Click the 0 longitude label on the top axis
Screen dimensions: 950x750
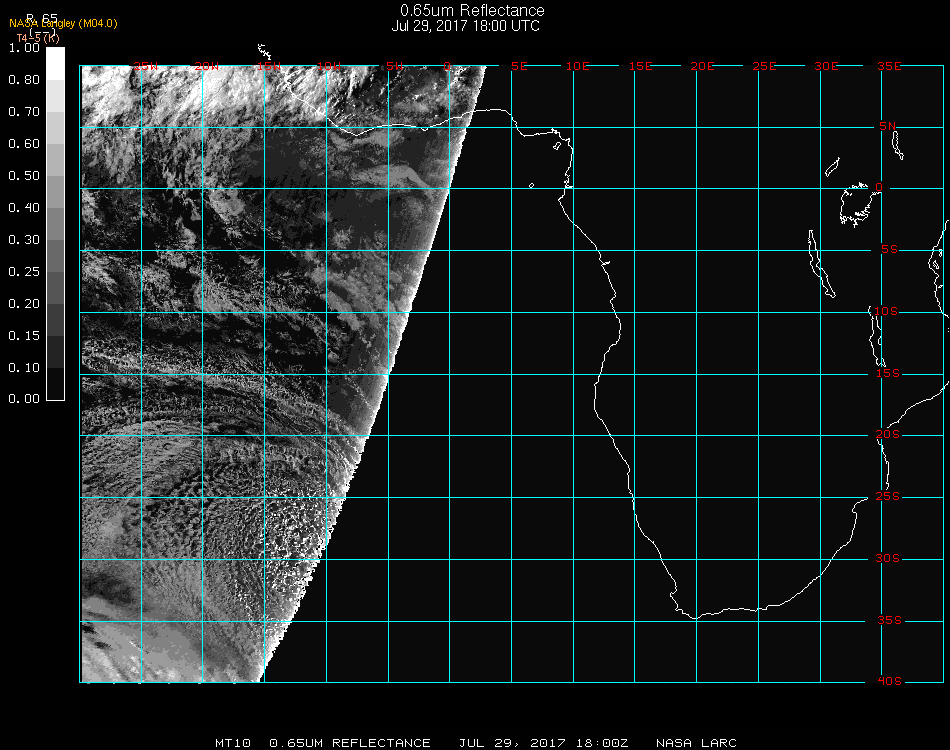(x=447, y=66)
